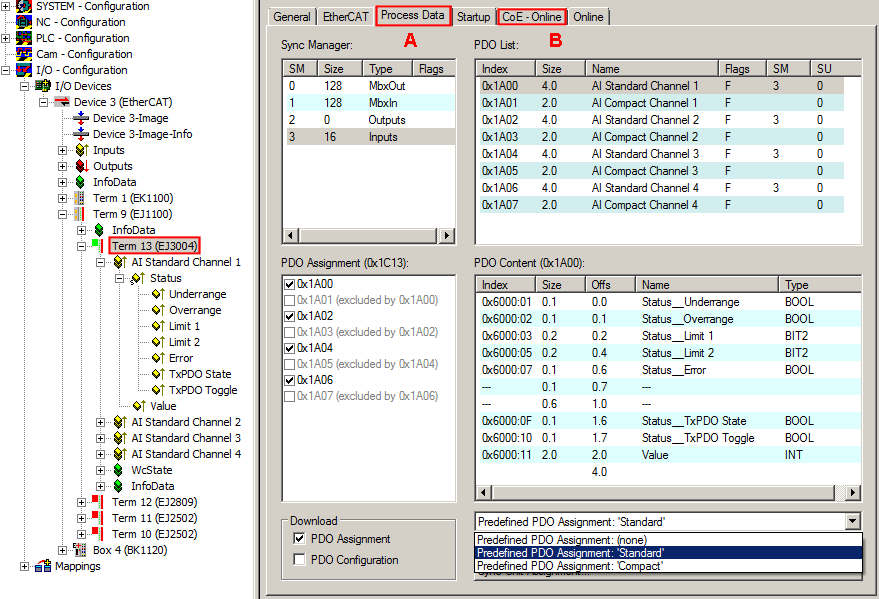This screenshot has height=599, width=879.
Task: Switch to the General tab
Action: [292, 17]
